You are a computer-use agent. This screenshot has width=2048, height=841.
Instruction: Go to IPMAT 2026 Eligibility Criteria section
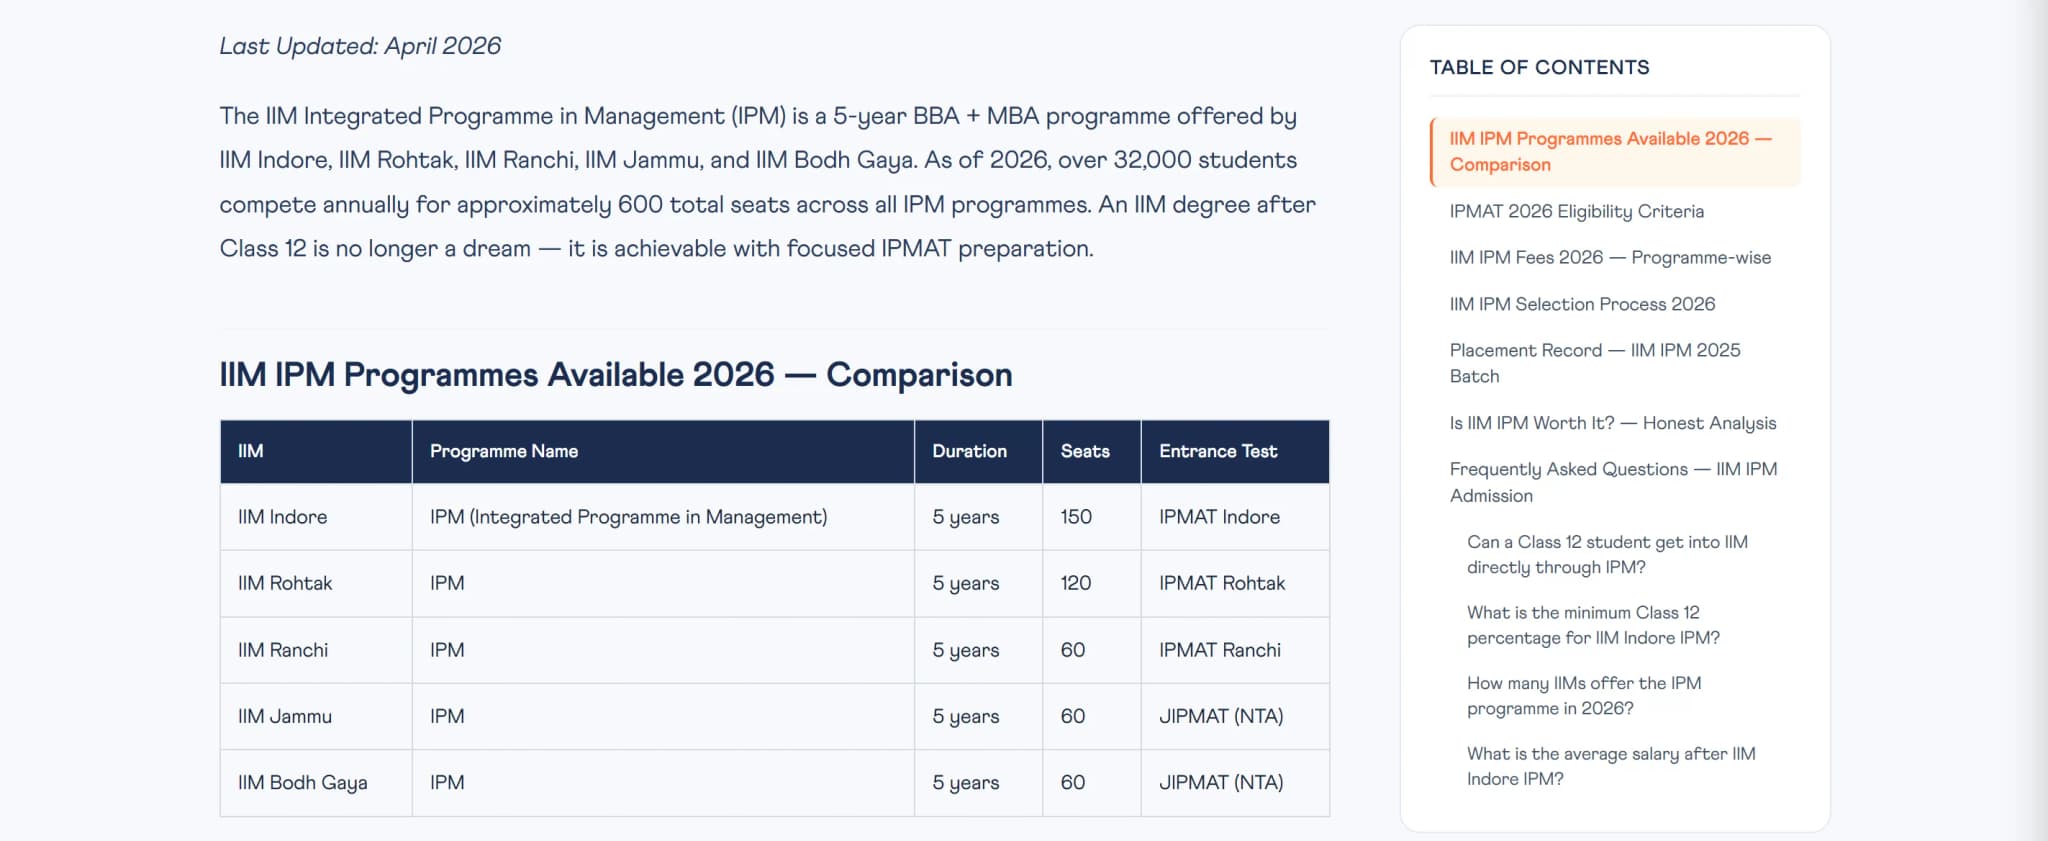click(1577, 211)
